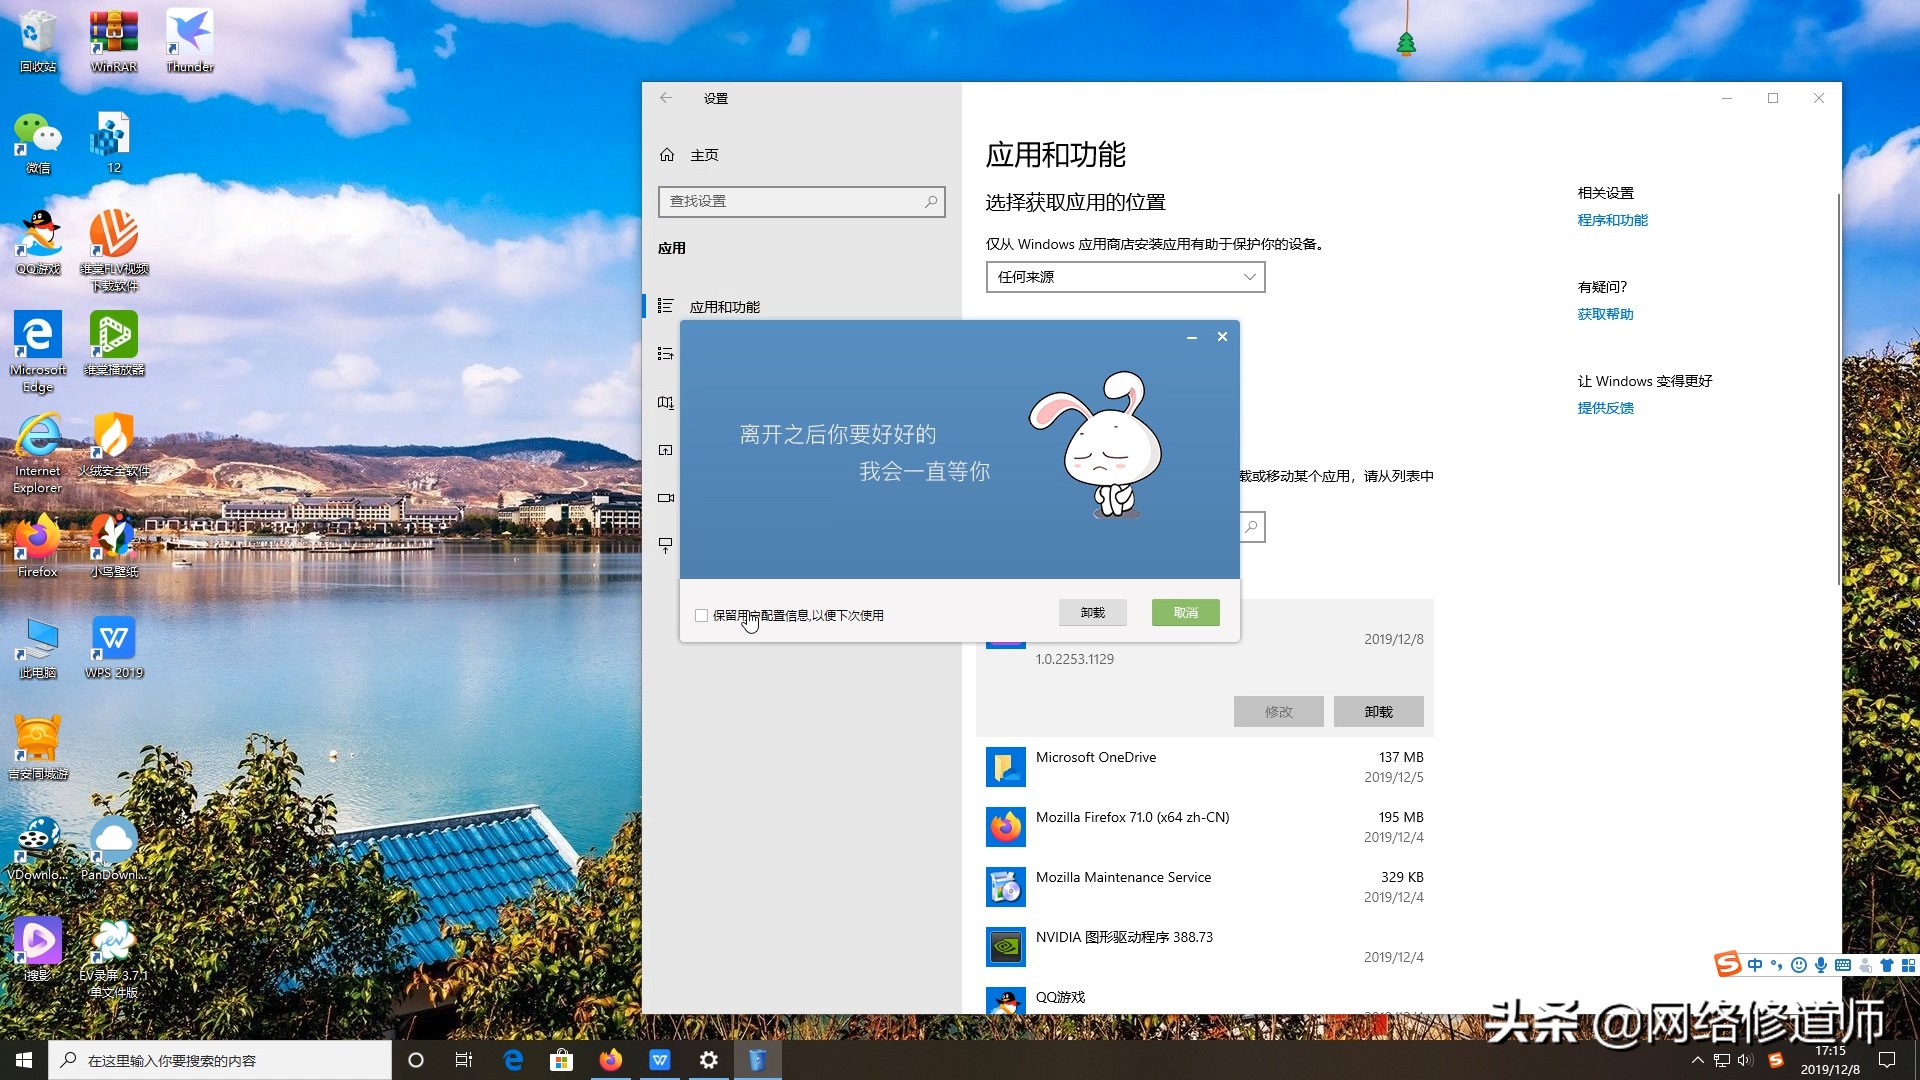Navigate back with Settings back arrow
The width and height of the screenshot is (1920, 1080).
coord(666,98)
